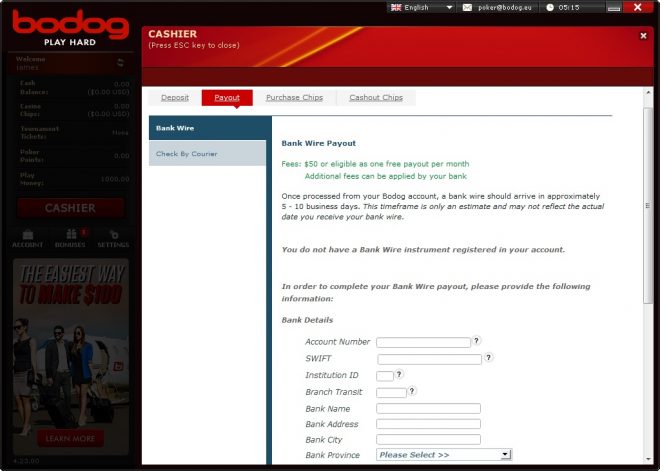Open the Settings icon in sidebar
The image size is (660, 471).
[113, 238]
